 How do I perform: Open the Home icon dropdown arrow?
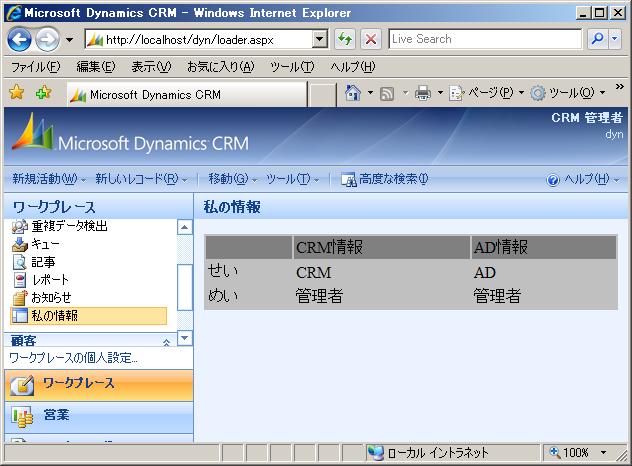point(370,94)
